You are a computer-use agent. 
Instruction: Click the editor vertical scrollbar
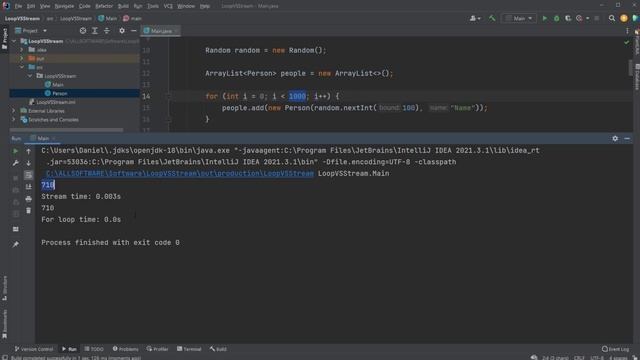click(x=631, y=67)
